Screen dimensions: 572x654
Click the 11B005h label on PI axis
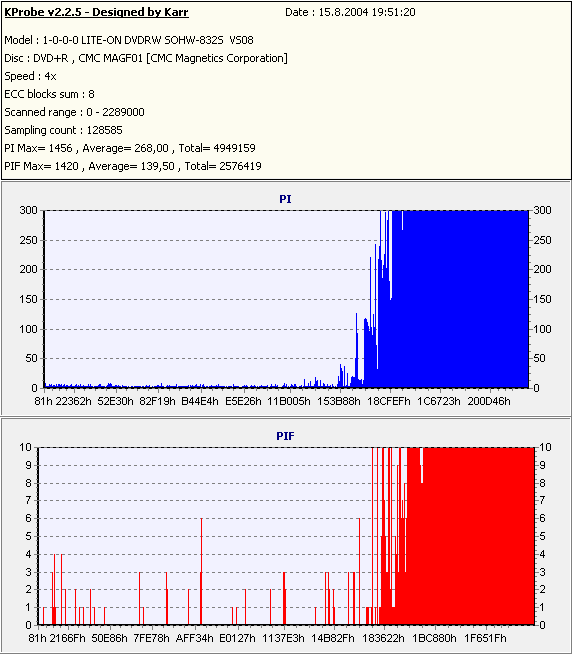[289, 401]
